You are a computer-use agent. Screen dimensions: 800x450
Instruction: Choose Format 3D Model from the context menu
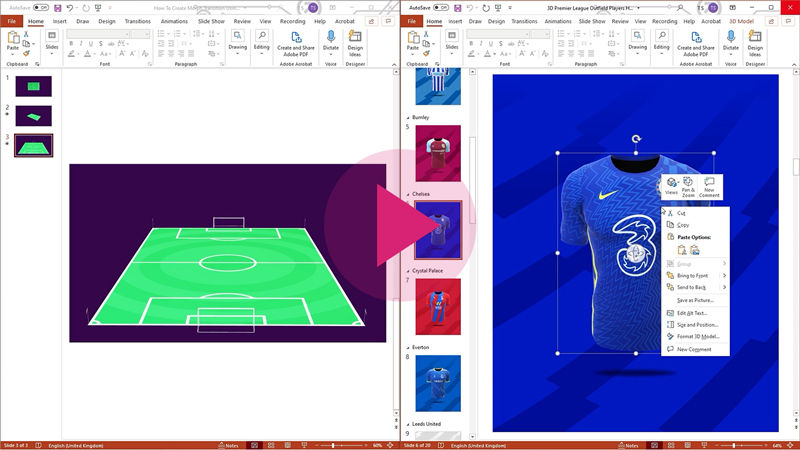click(697, 336)
